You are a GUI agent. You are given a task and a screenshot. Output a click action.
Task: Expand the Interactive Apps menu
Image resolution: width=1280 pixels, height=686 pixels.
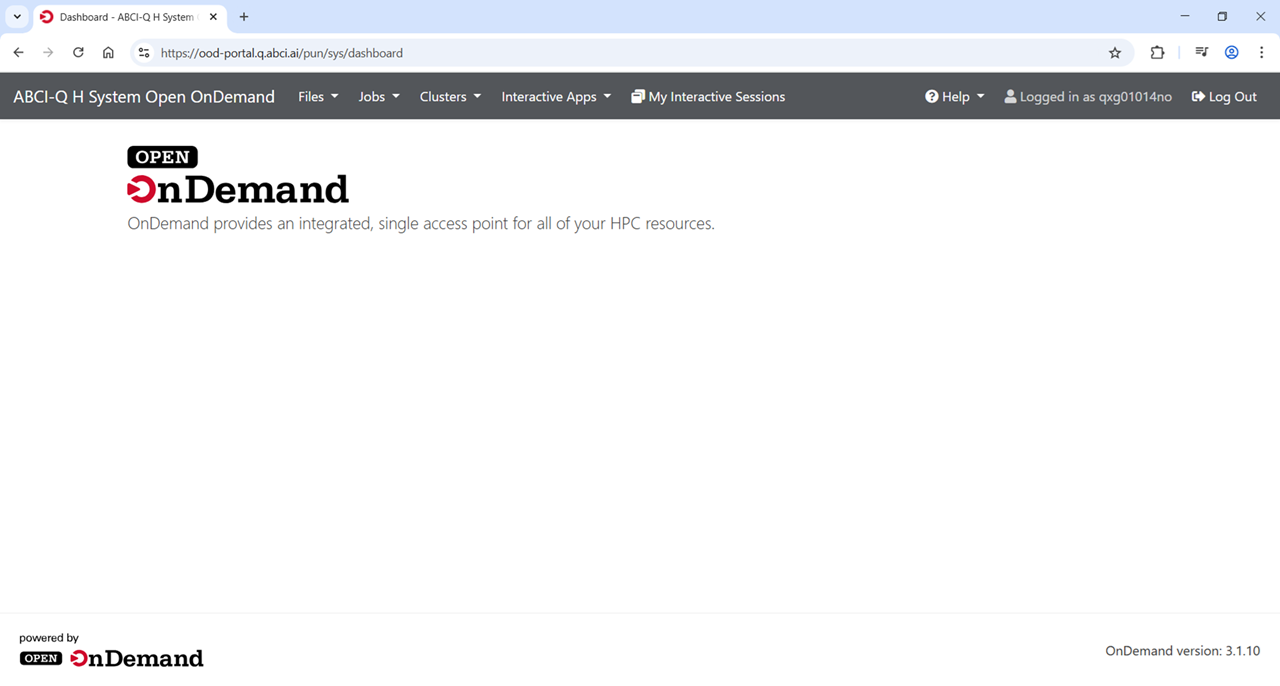556,97
